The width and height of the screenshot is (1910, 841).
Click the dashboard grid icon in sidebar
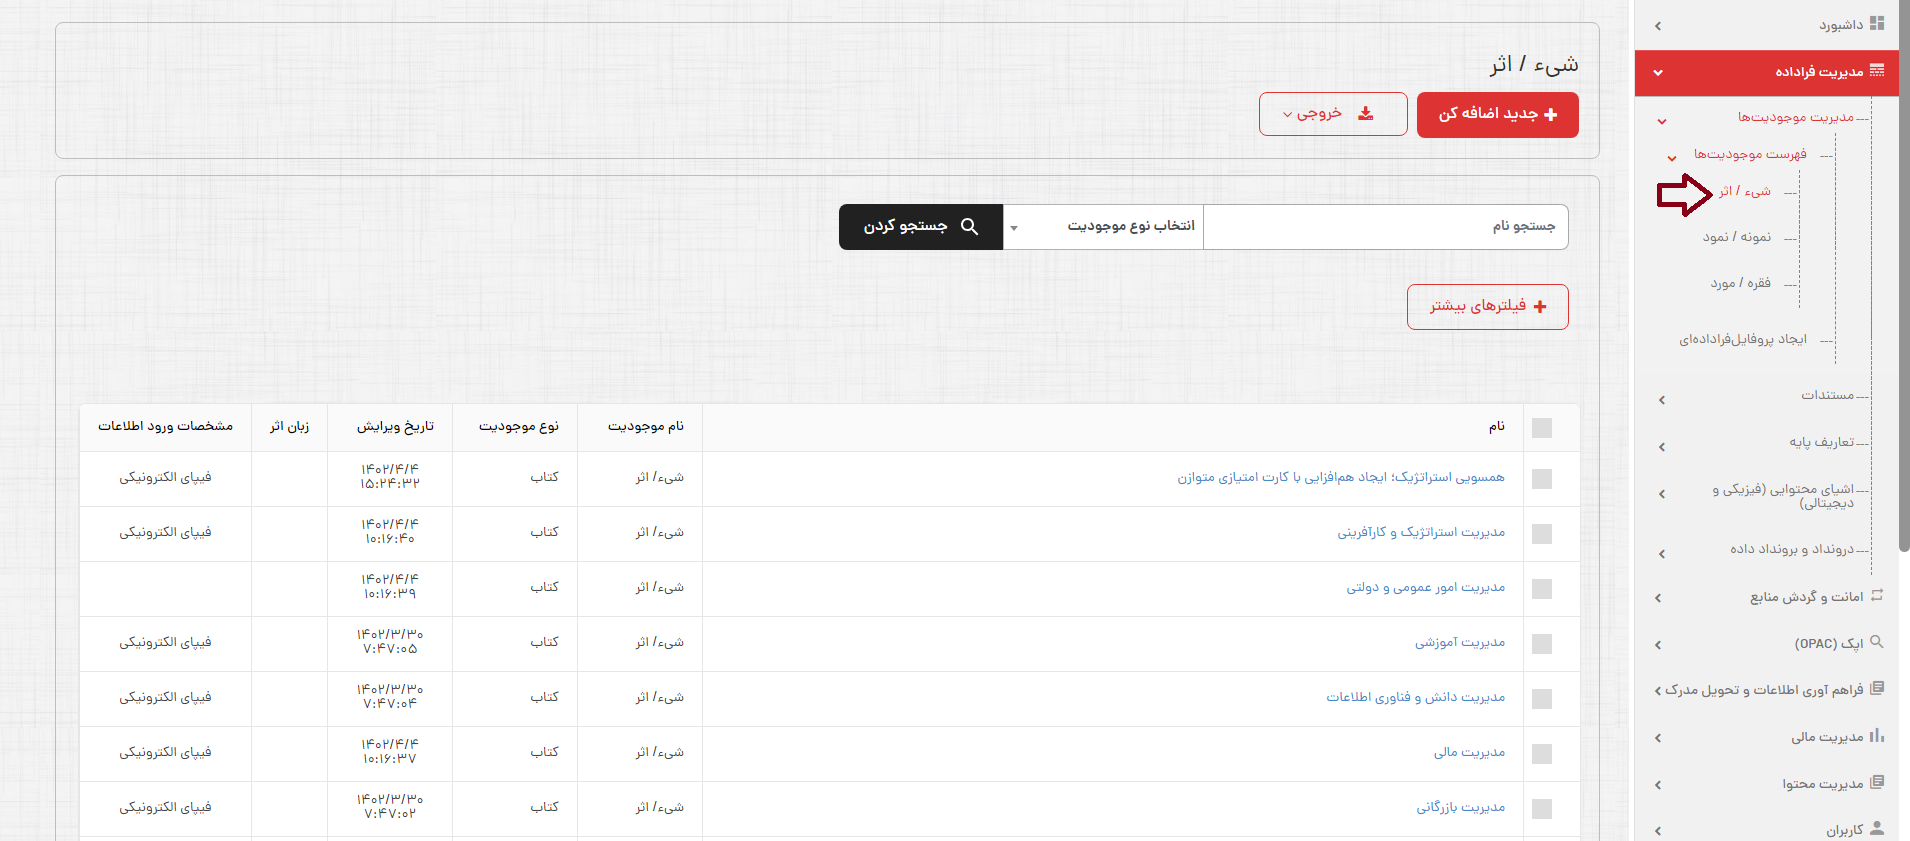pos(1877,23)
